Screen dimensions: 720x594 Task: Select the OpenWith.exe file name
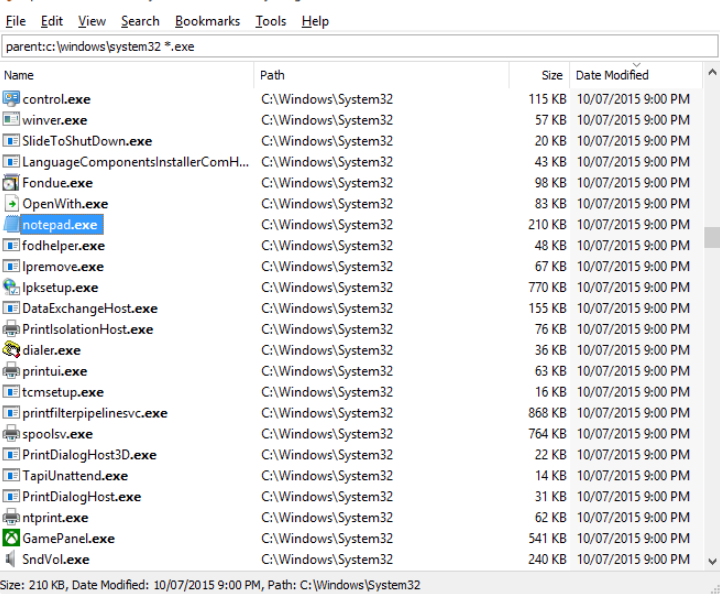(x=65, y=204)
